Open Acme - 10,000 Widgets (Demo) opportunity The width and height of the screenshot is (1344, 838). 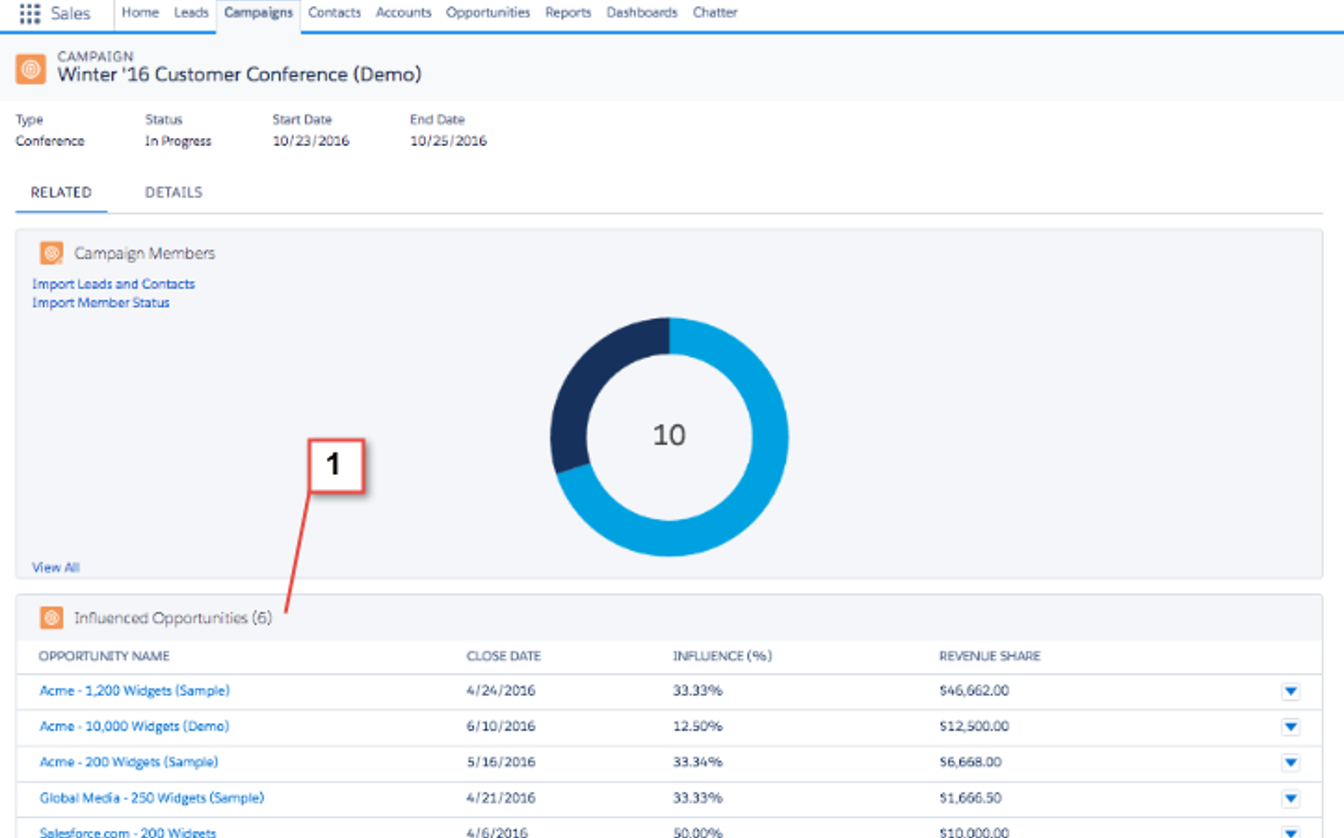tap(135, 726)
